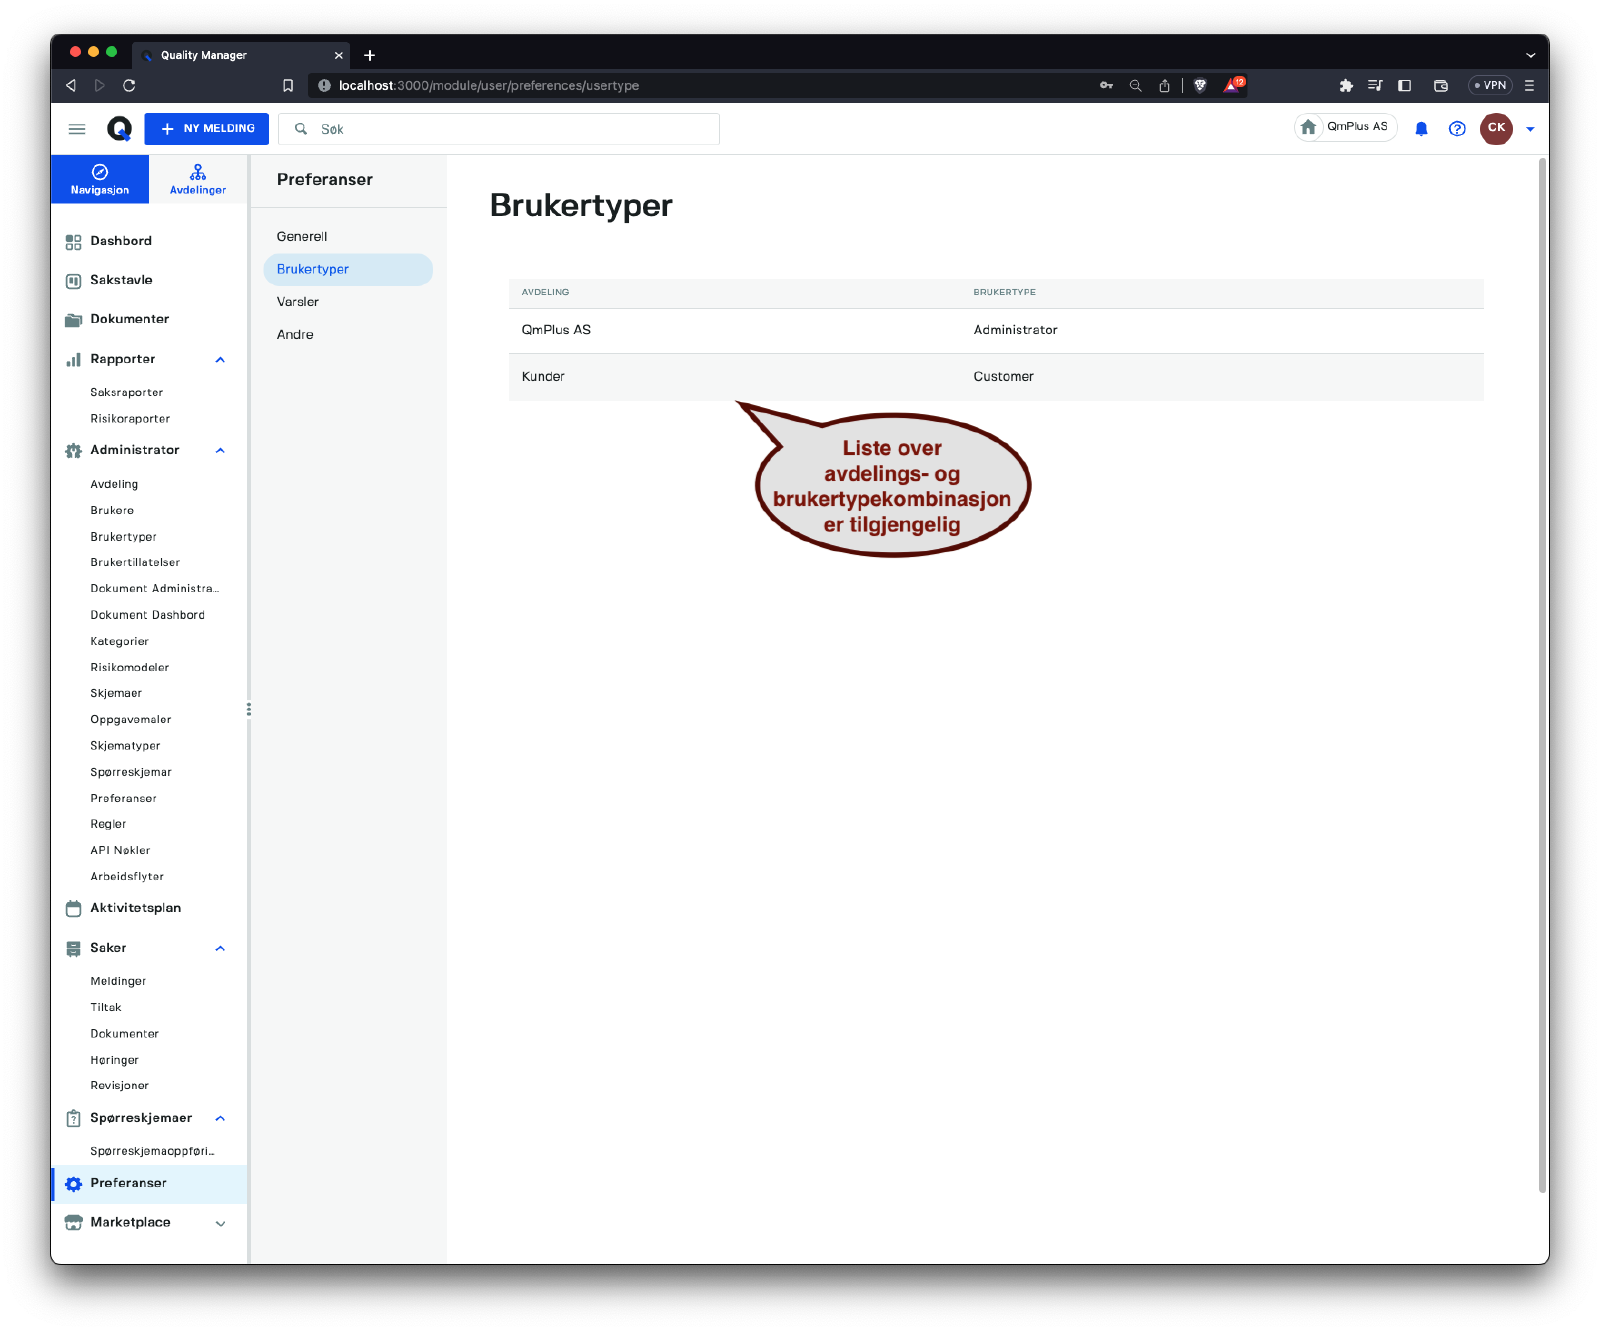
Task: Open browser extensions puzzle icon
Action: [x=1346, y=86]
